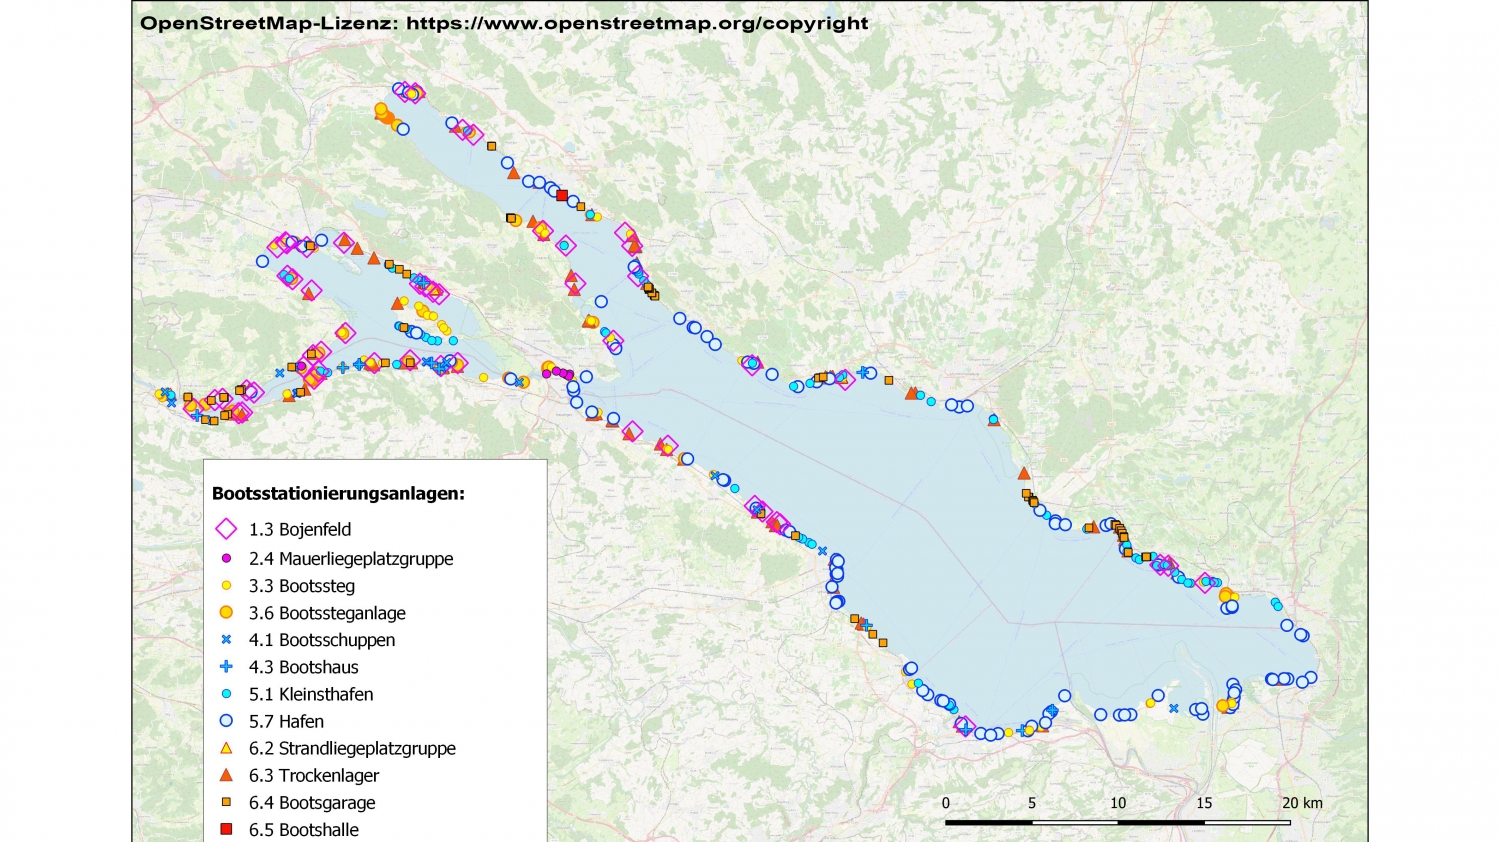Screen dimensions: 1500x842
Task: Click the '15' scale bar label
Action: (x=1204, y=803)
